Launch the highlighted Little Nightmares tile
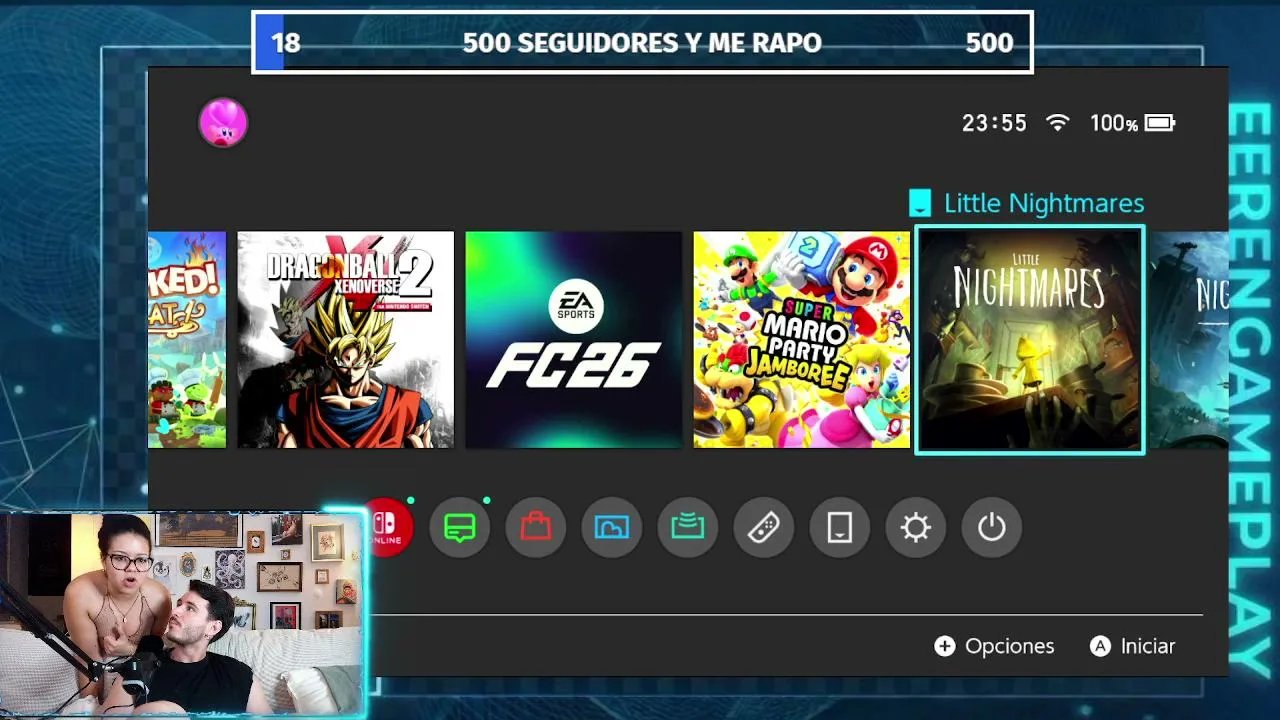Image resolution: width=1280 pixels, height=720 pixels. pyautogui.click(x=1030, y=340)
